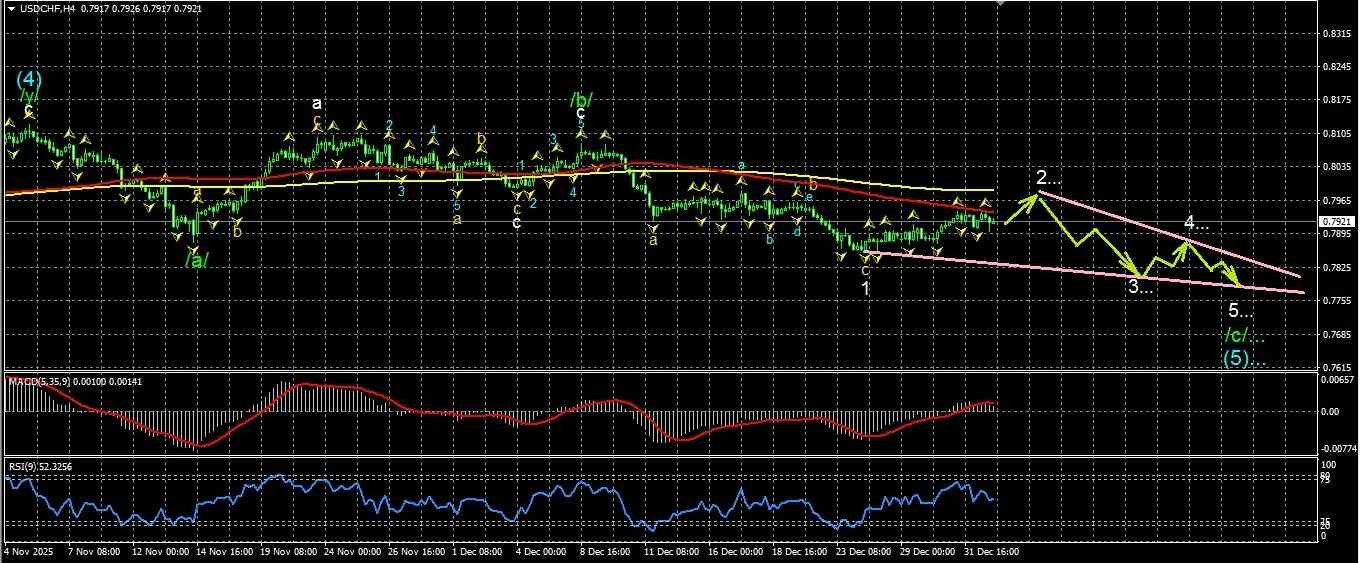Click the projected wave label 4...
This screenshot has height=563, width=1360.
[1196, 221]
